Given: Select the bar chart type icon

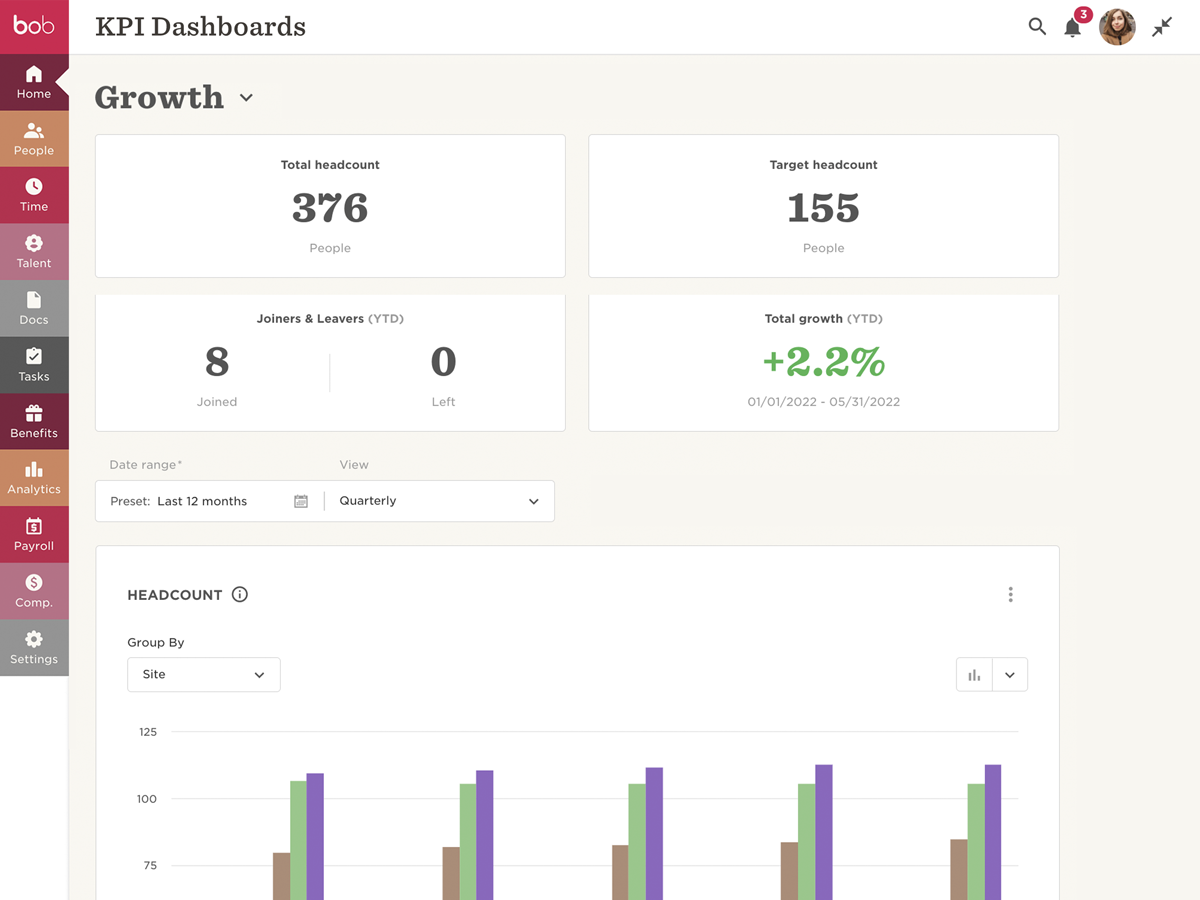Looking at the screenshot, I should click(x=974, y=675).
